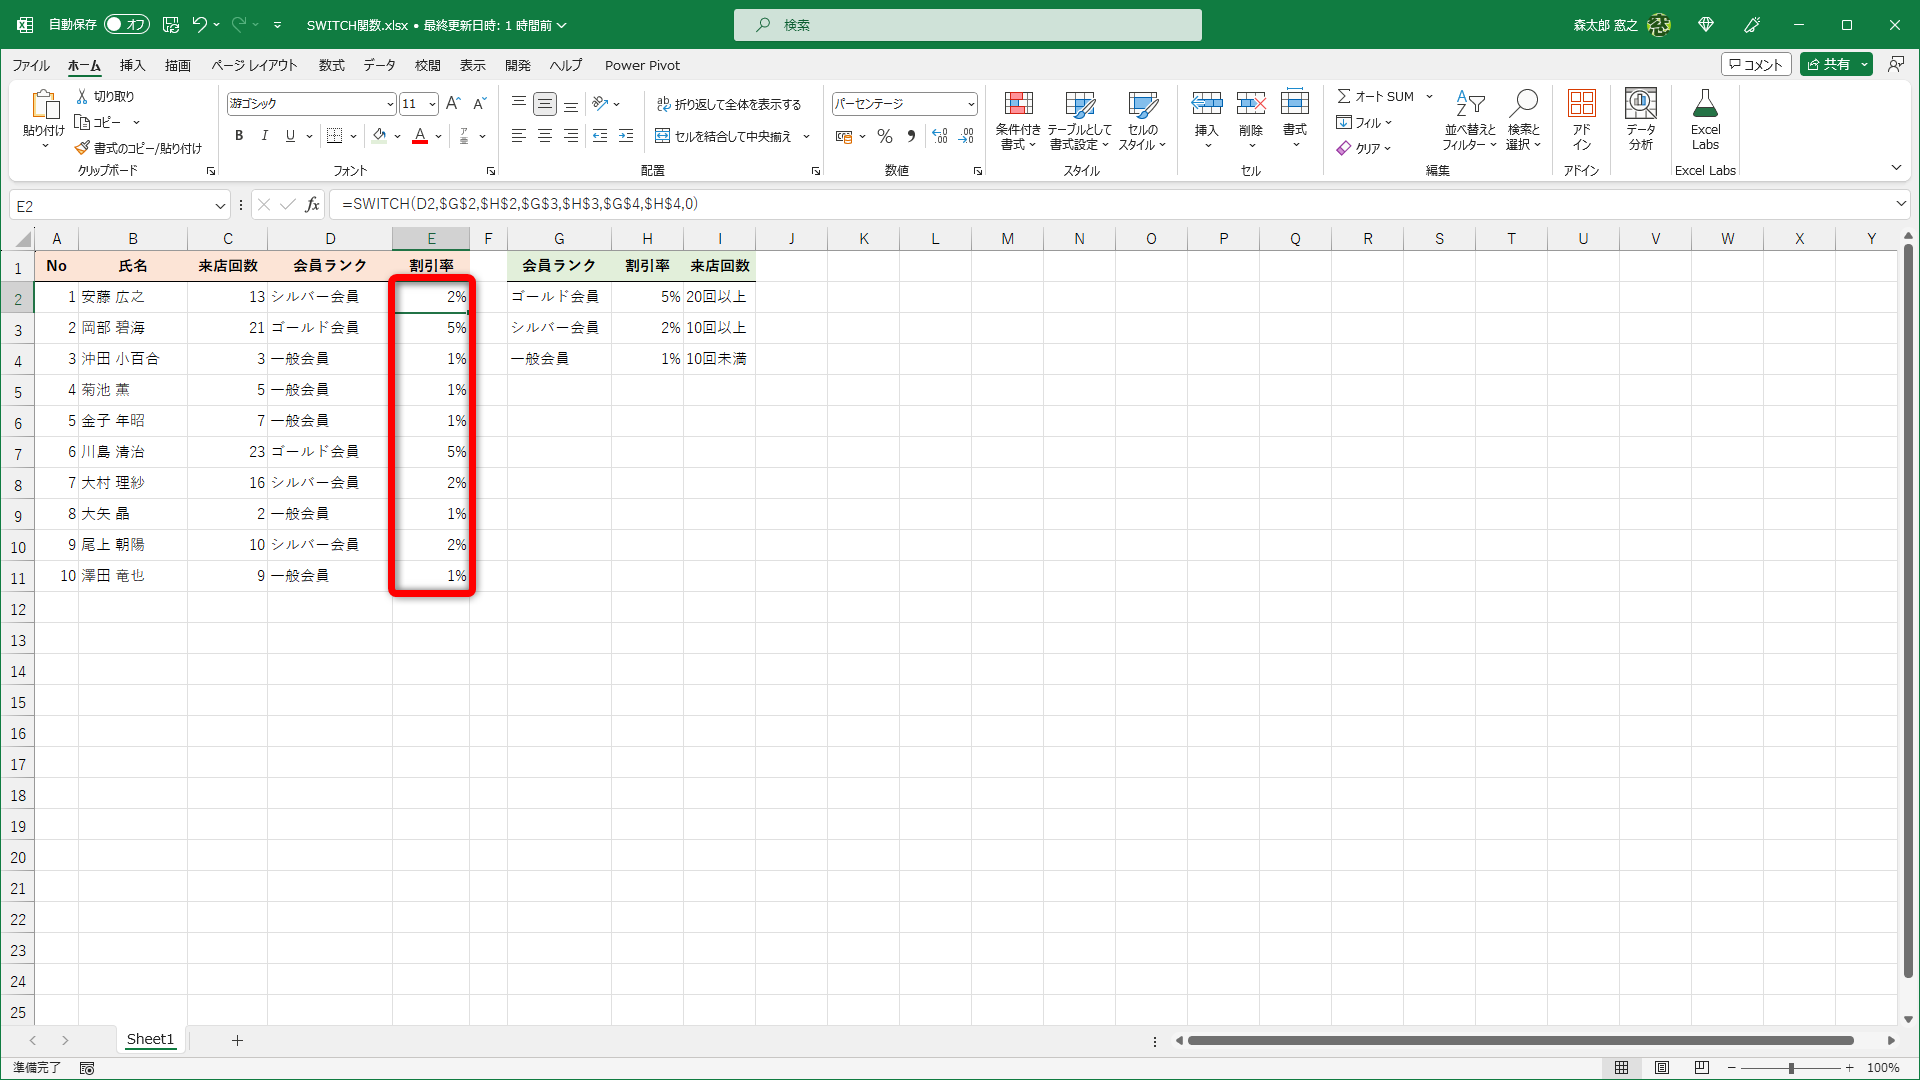
Task: Click the percent style icon
Action: click(884, 136)
